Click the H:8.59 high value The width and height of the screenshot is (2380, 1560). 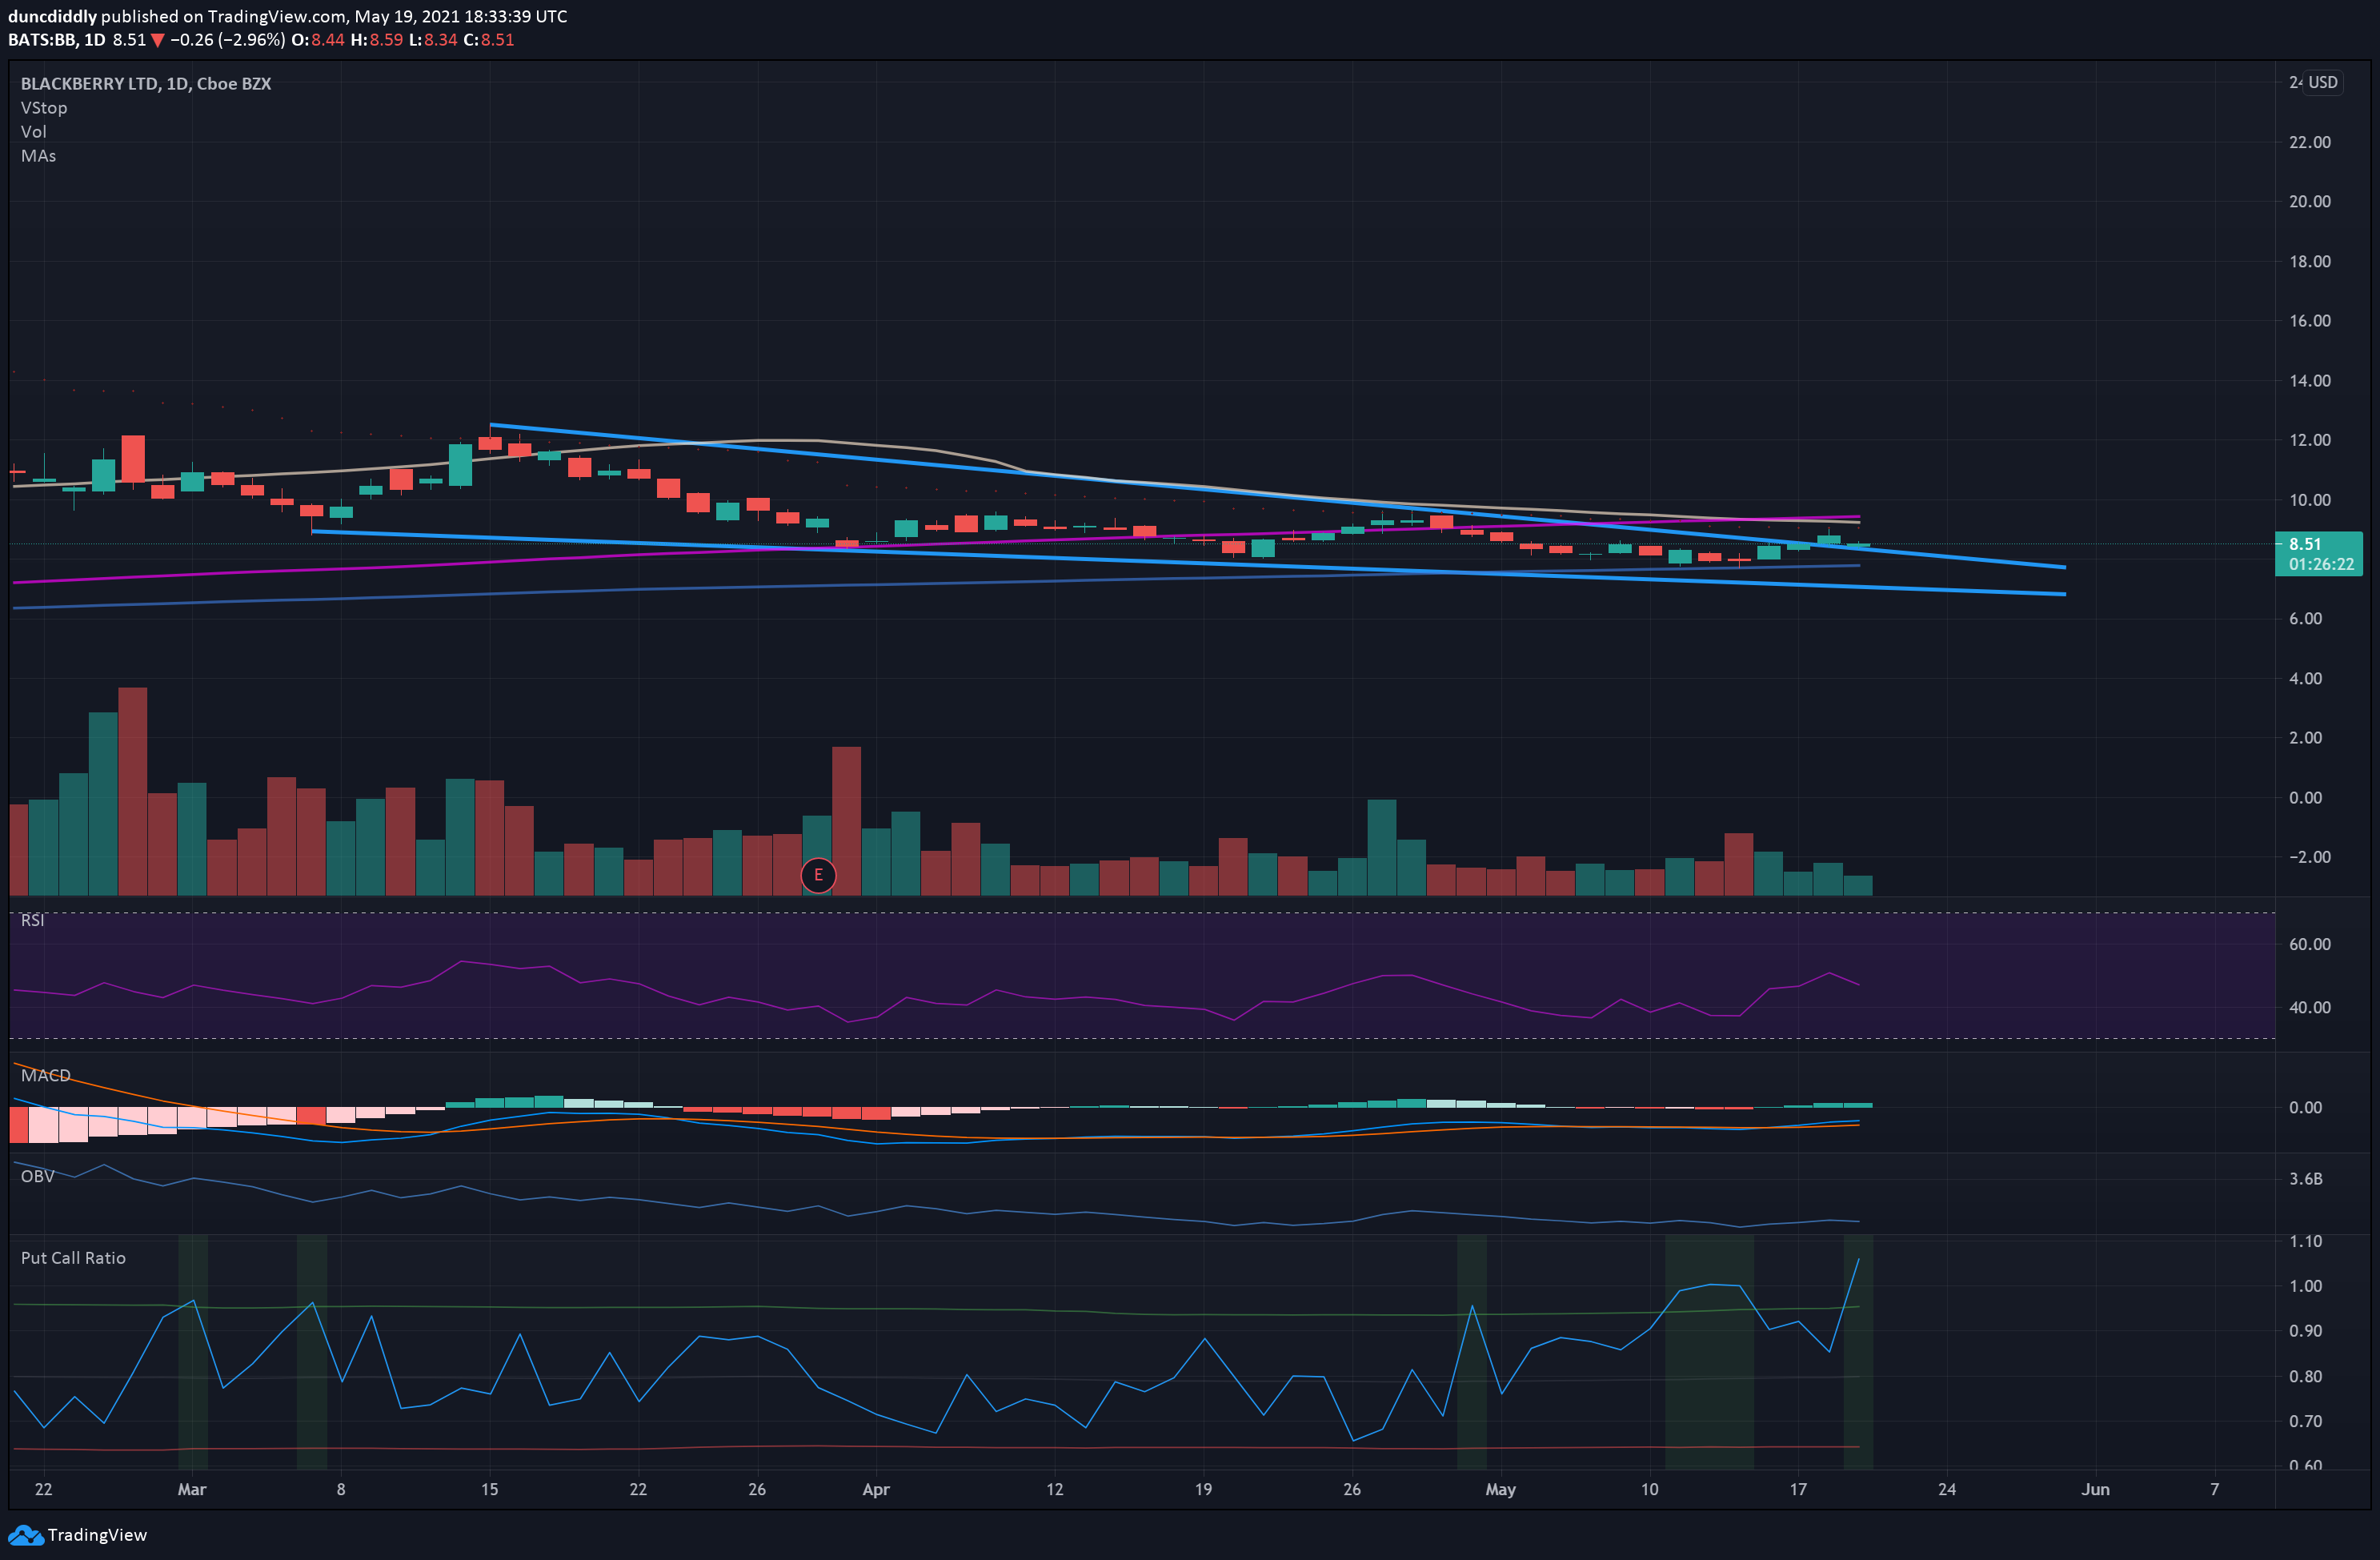coord(376,40)
